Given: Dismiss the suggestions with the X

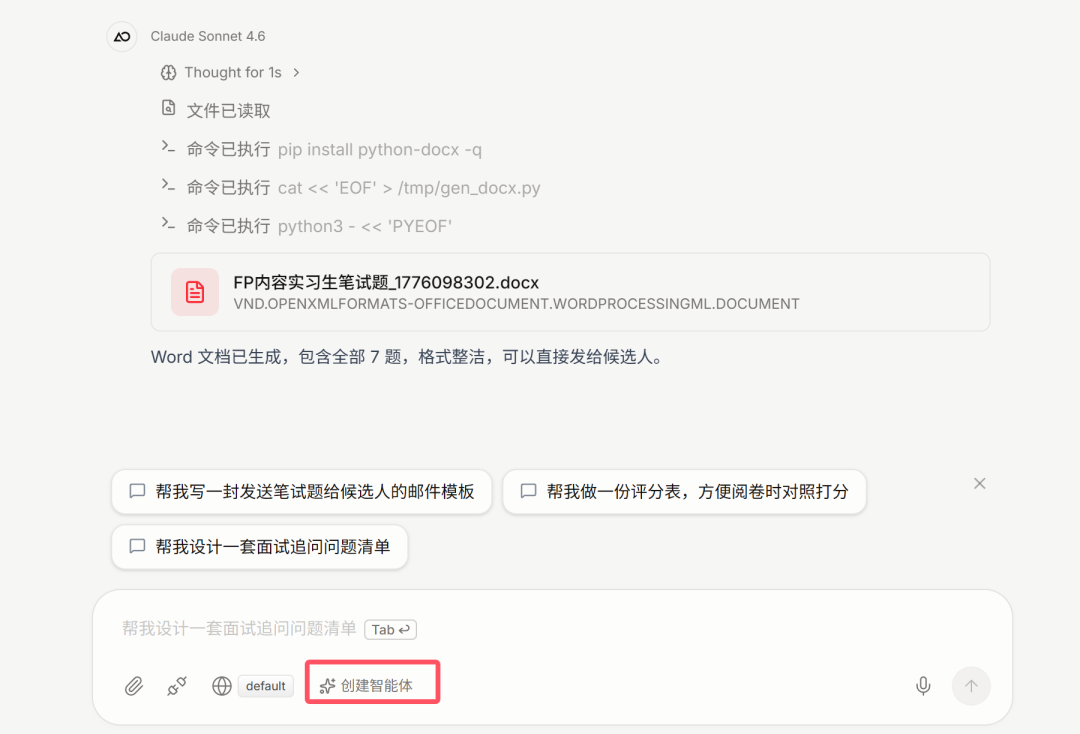Looking at the screenshot, I should [x=979, y=483].
